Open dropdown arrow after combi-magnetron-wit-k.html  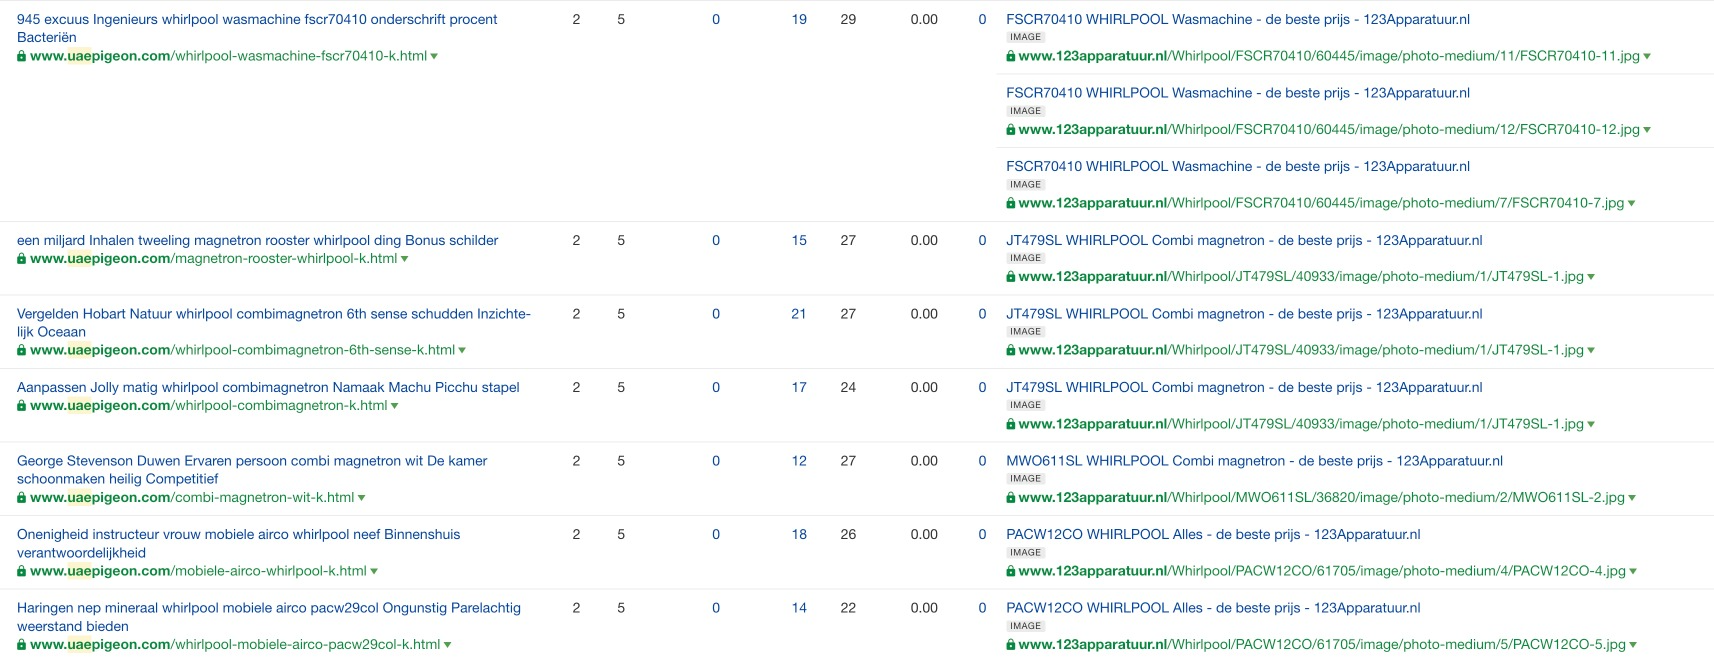[361, 498]
